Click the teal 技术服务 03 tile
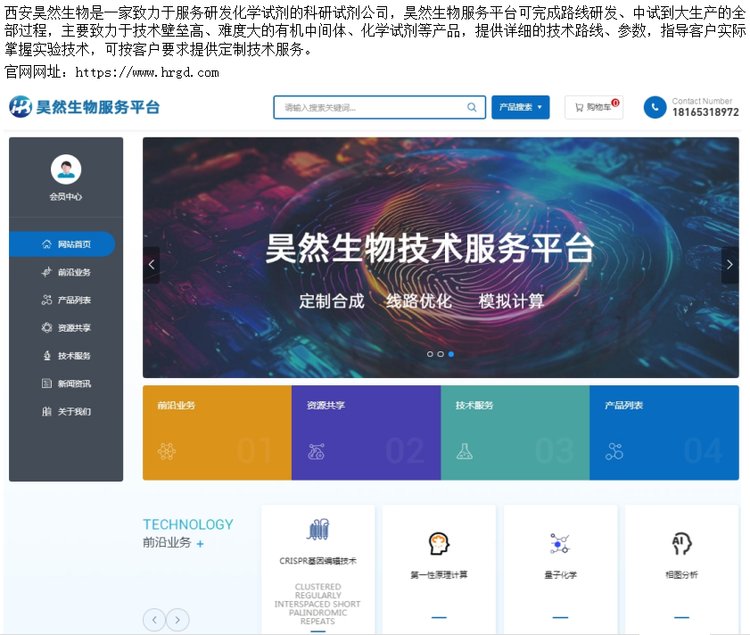Screen dimensions: 750x635 click(x=514, y=432)
